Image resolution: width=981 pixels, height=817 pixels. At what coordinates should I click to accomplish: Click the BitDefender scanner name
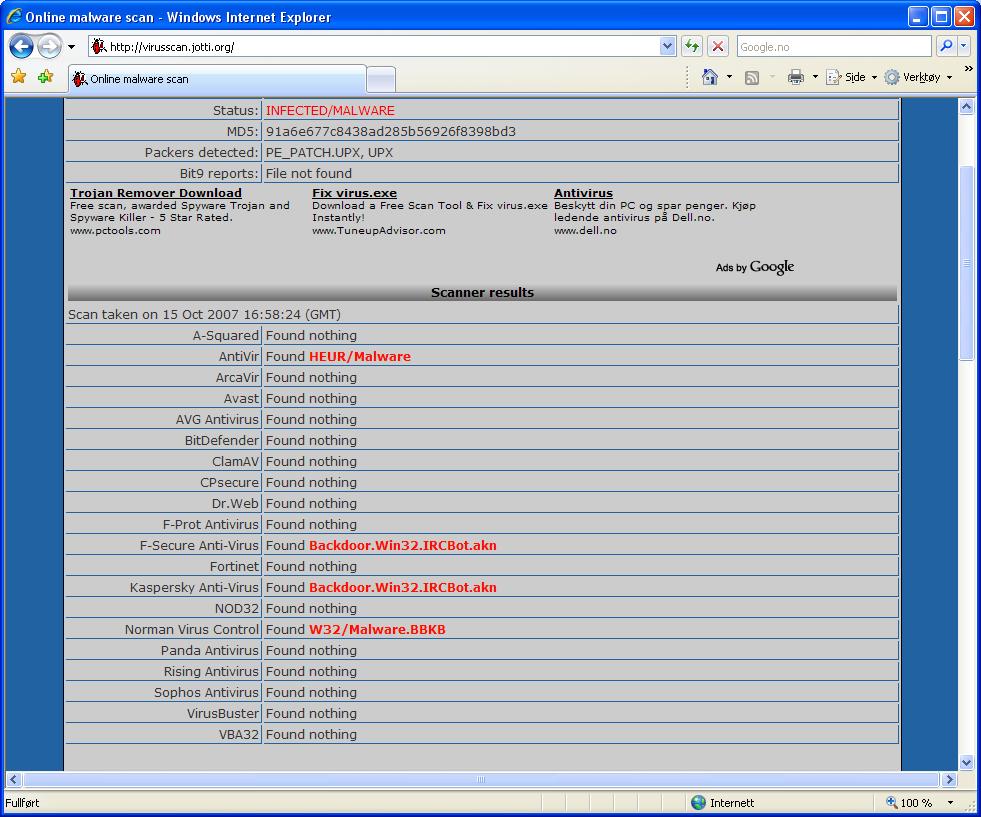coord(221,440)
